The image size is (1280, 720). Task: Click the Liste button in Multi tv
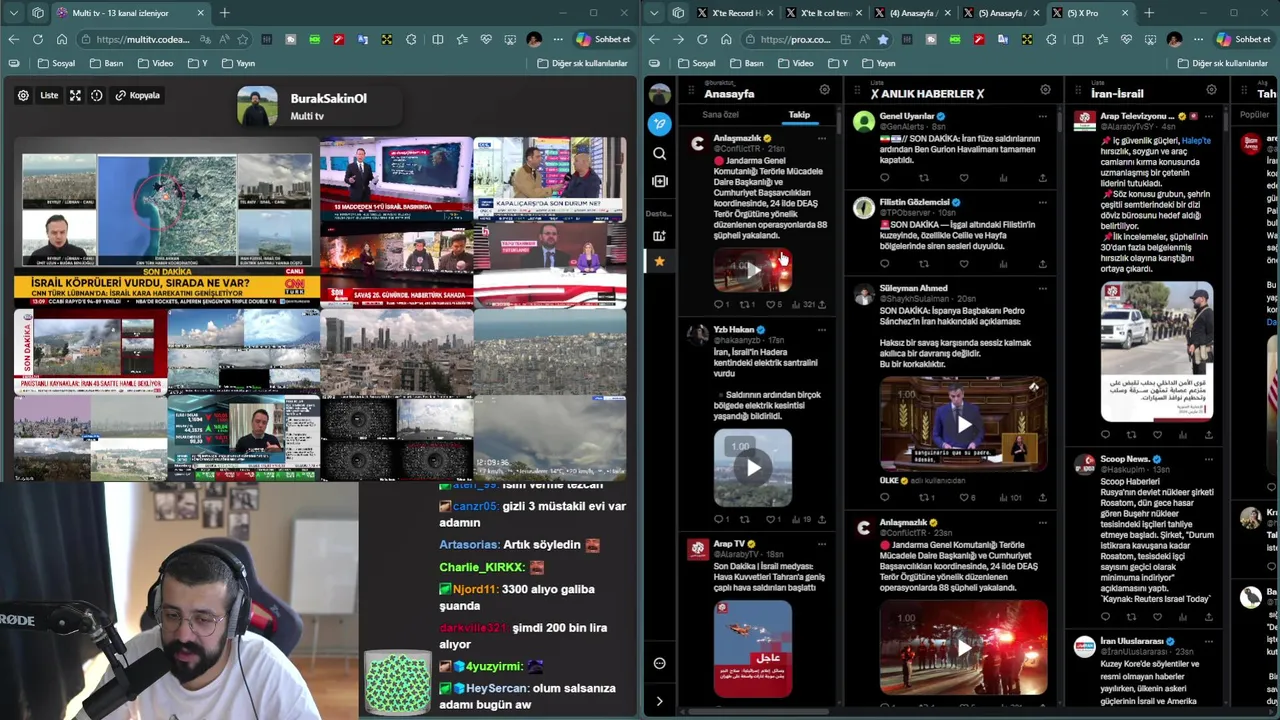[x=49, y=95]
